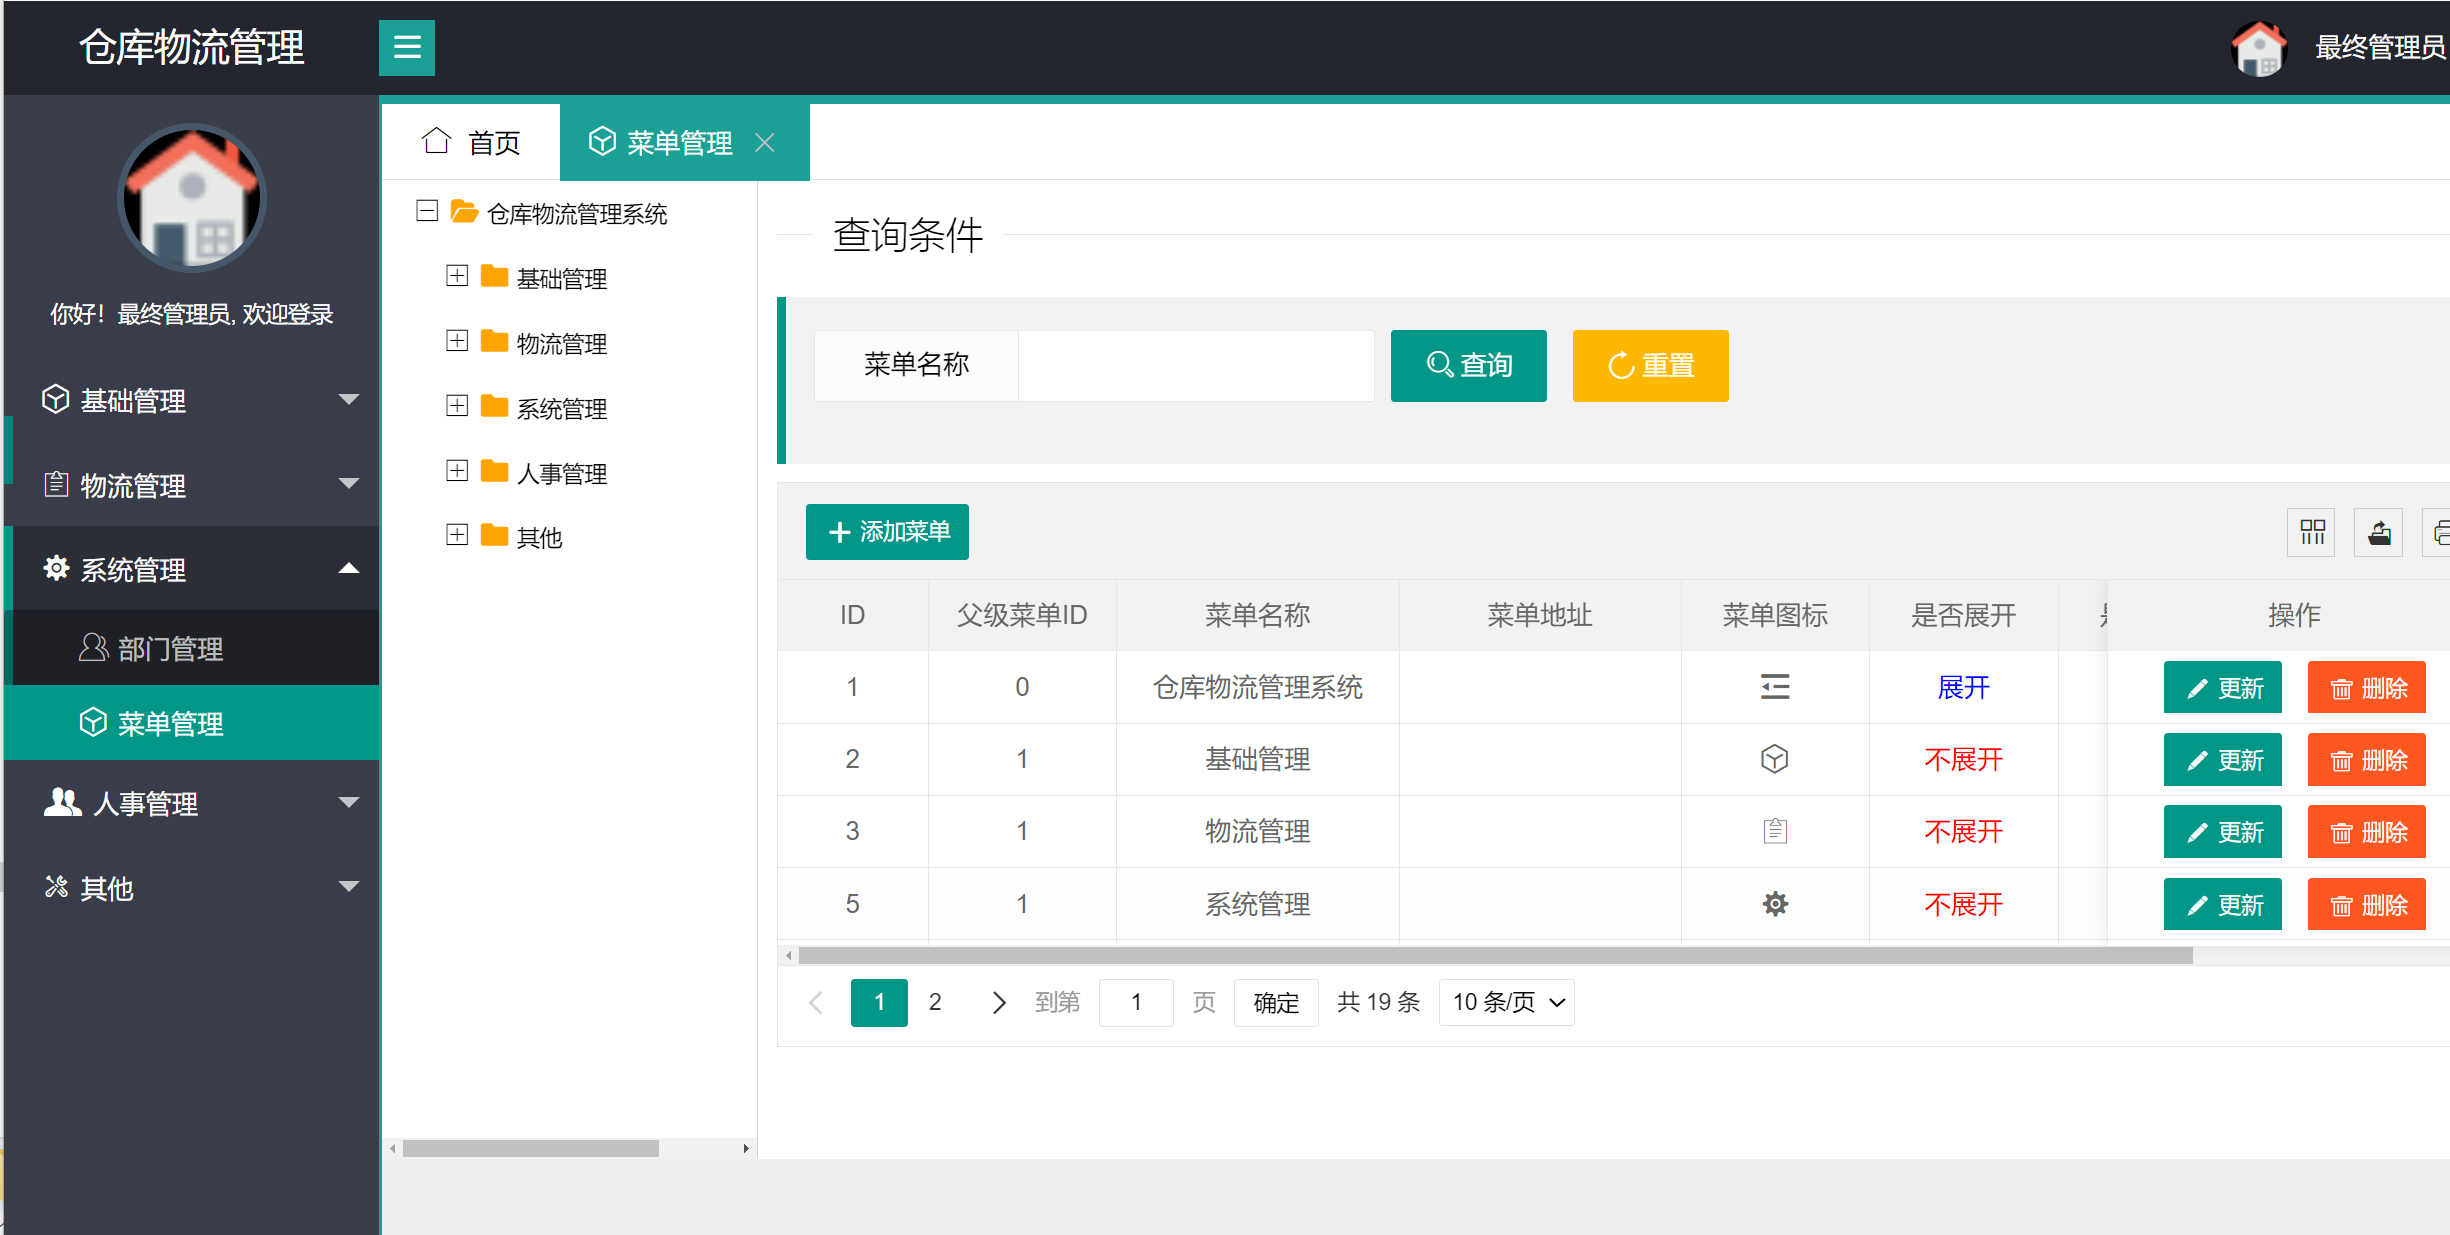Click 更新 for row 基础管理

[2222, 760]
